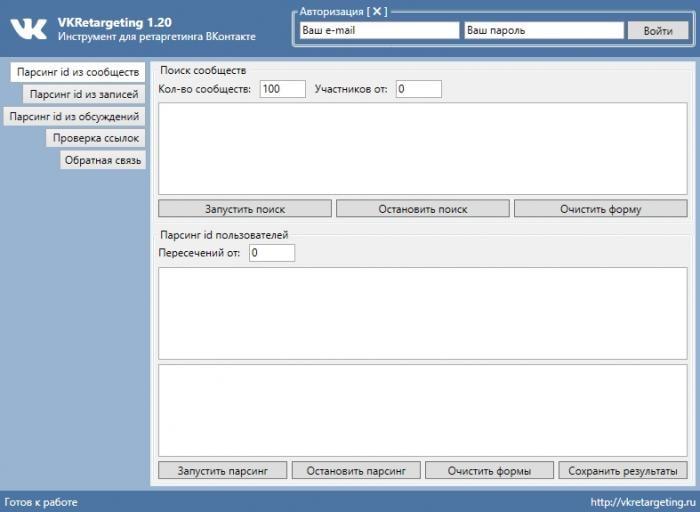Click Очистить формы button

coord(489,470)
